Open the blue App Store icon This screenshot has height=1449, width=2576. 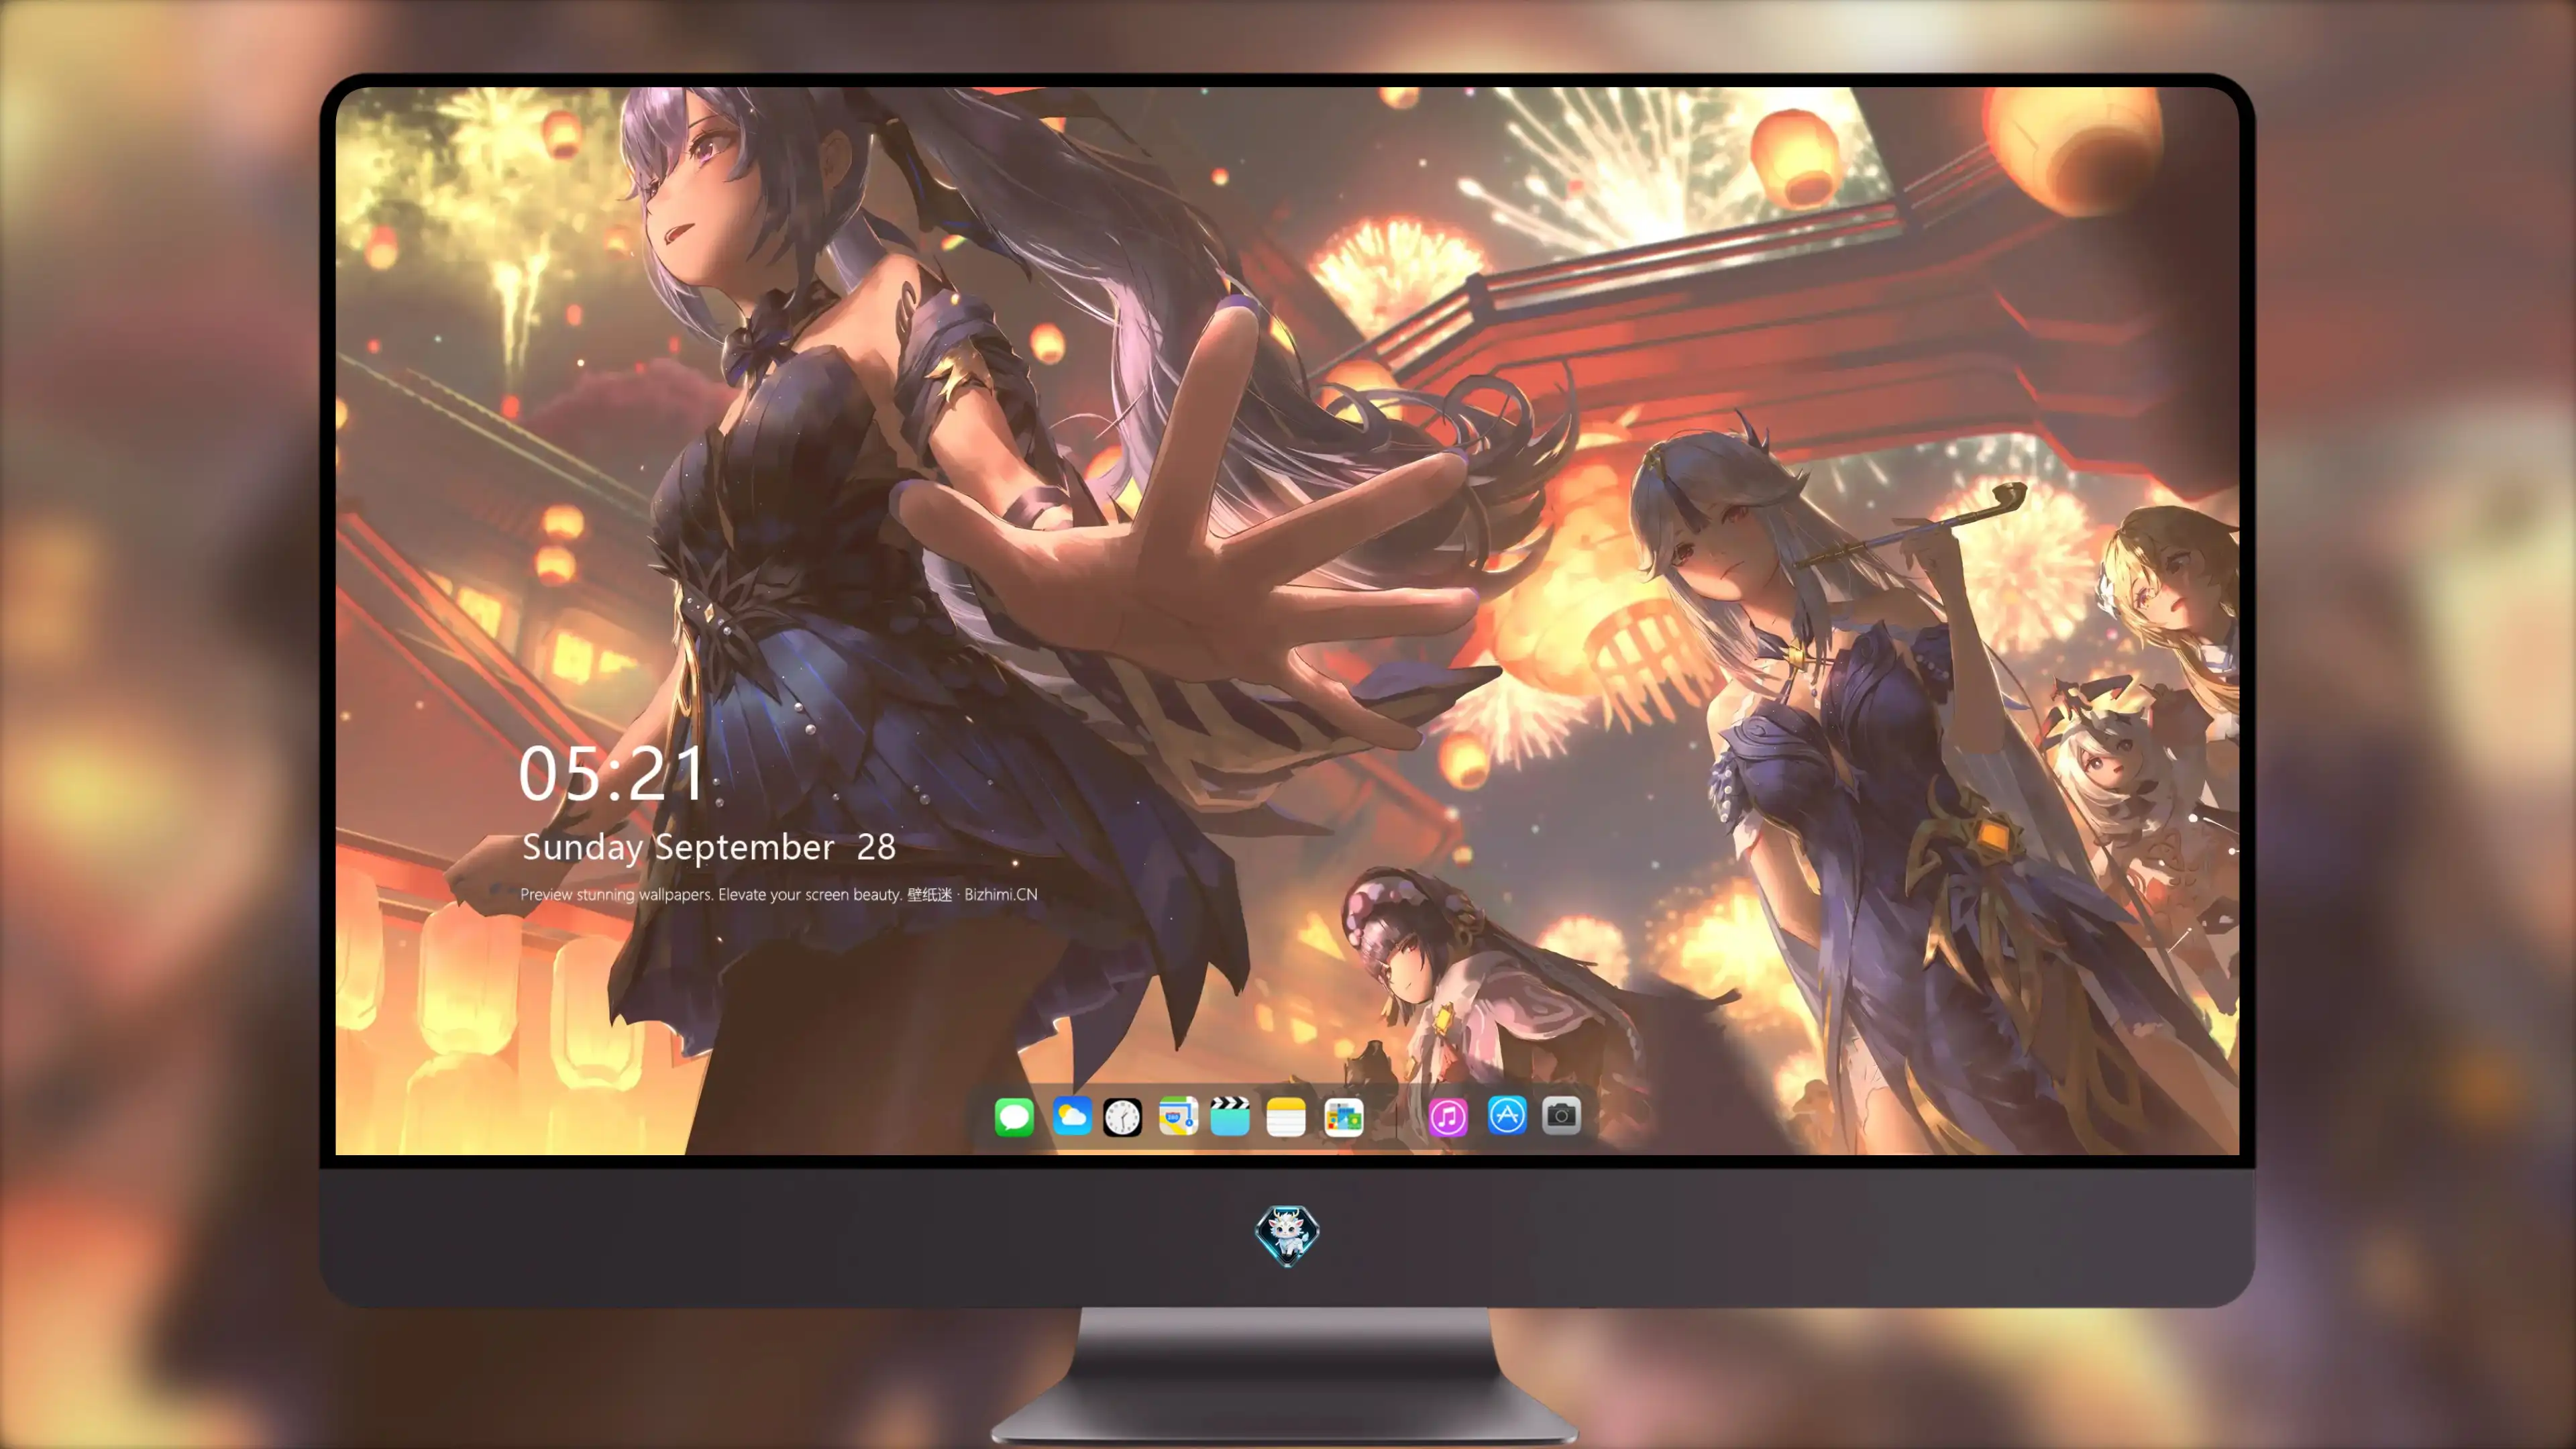pos(1507,1115)
